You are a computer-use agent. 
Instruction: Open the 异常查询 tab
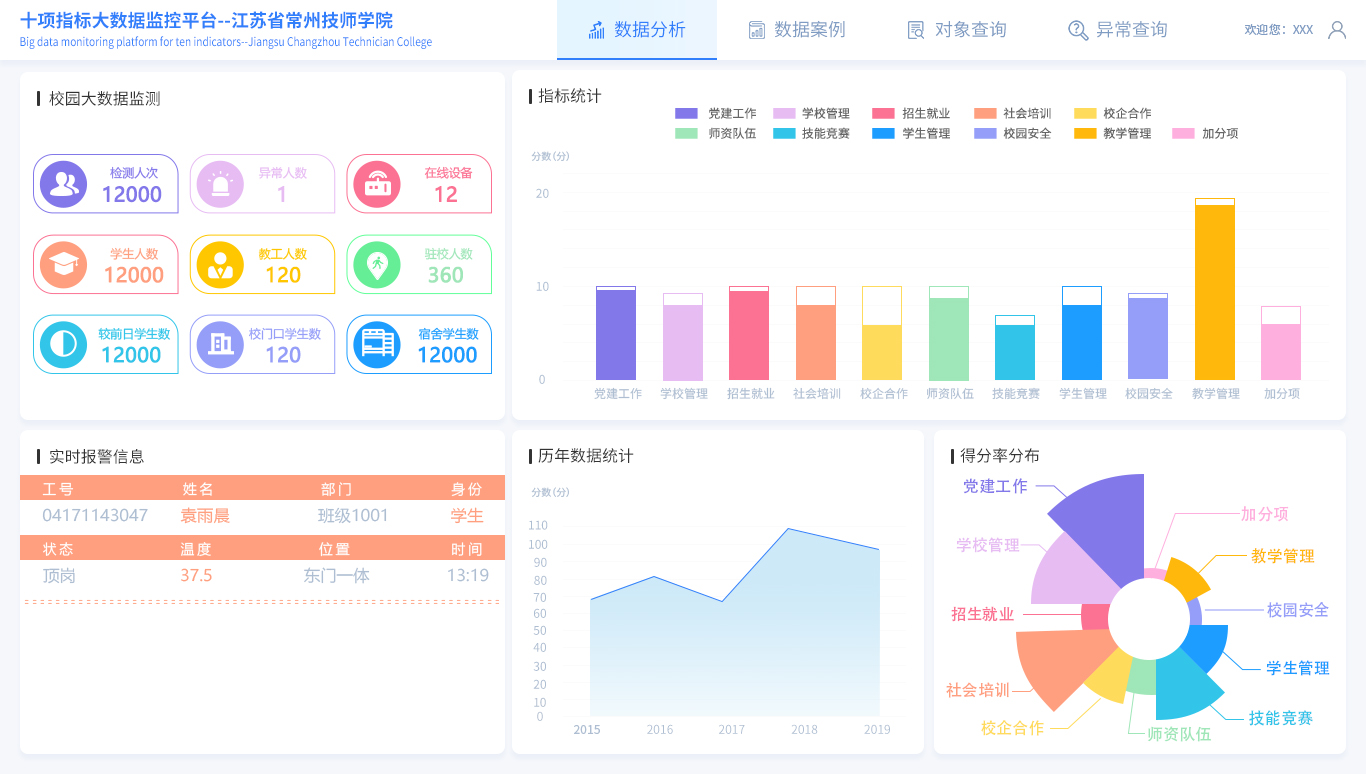1117,30
